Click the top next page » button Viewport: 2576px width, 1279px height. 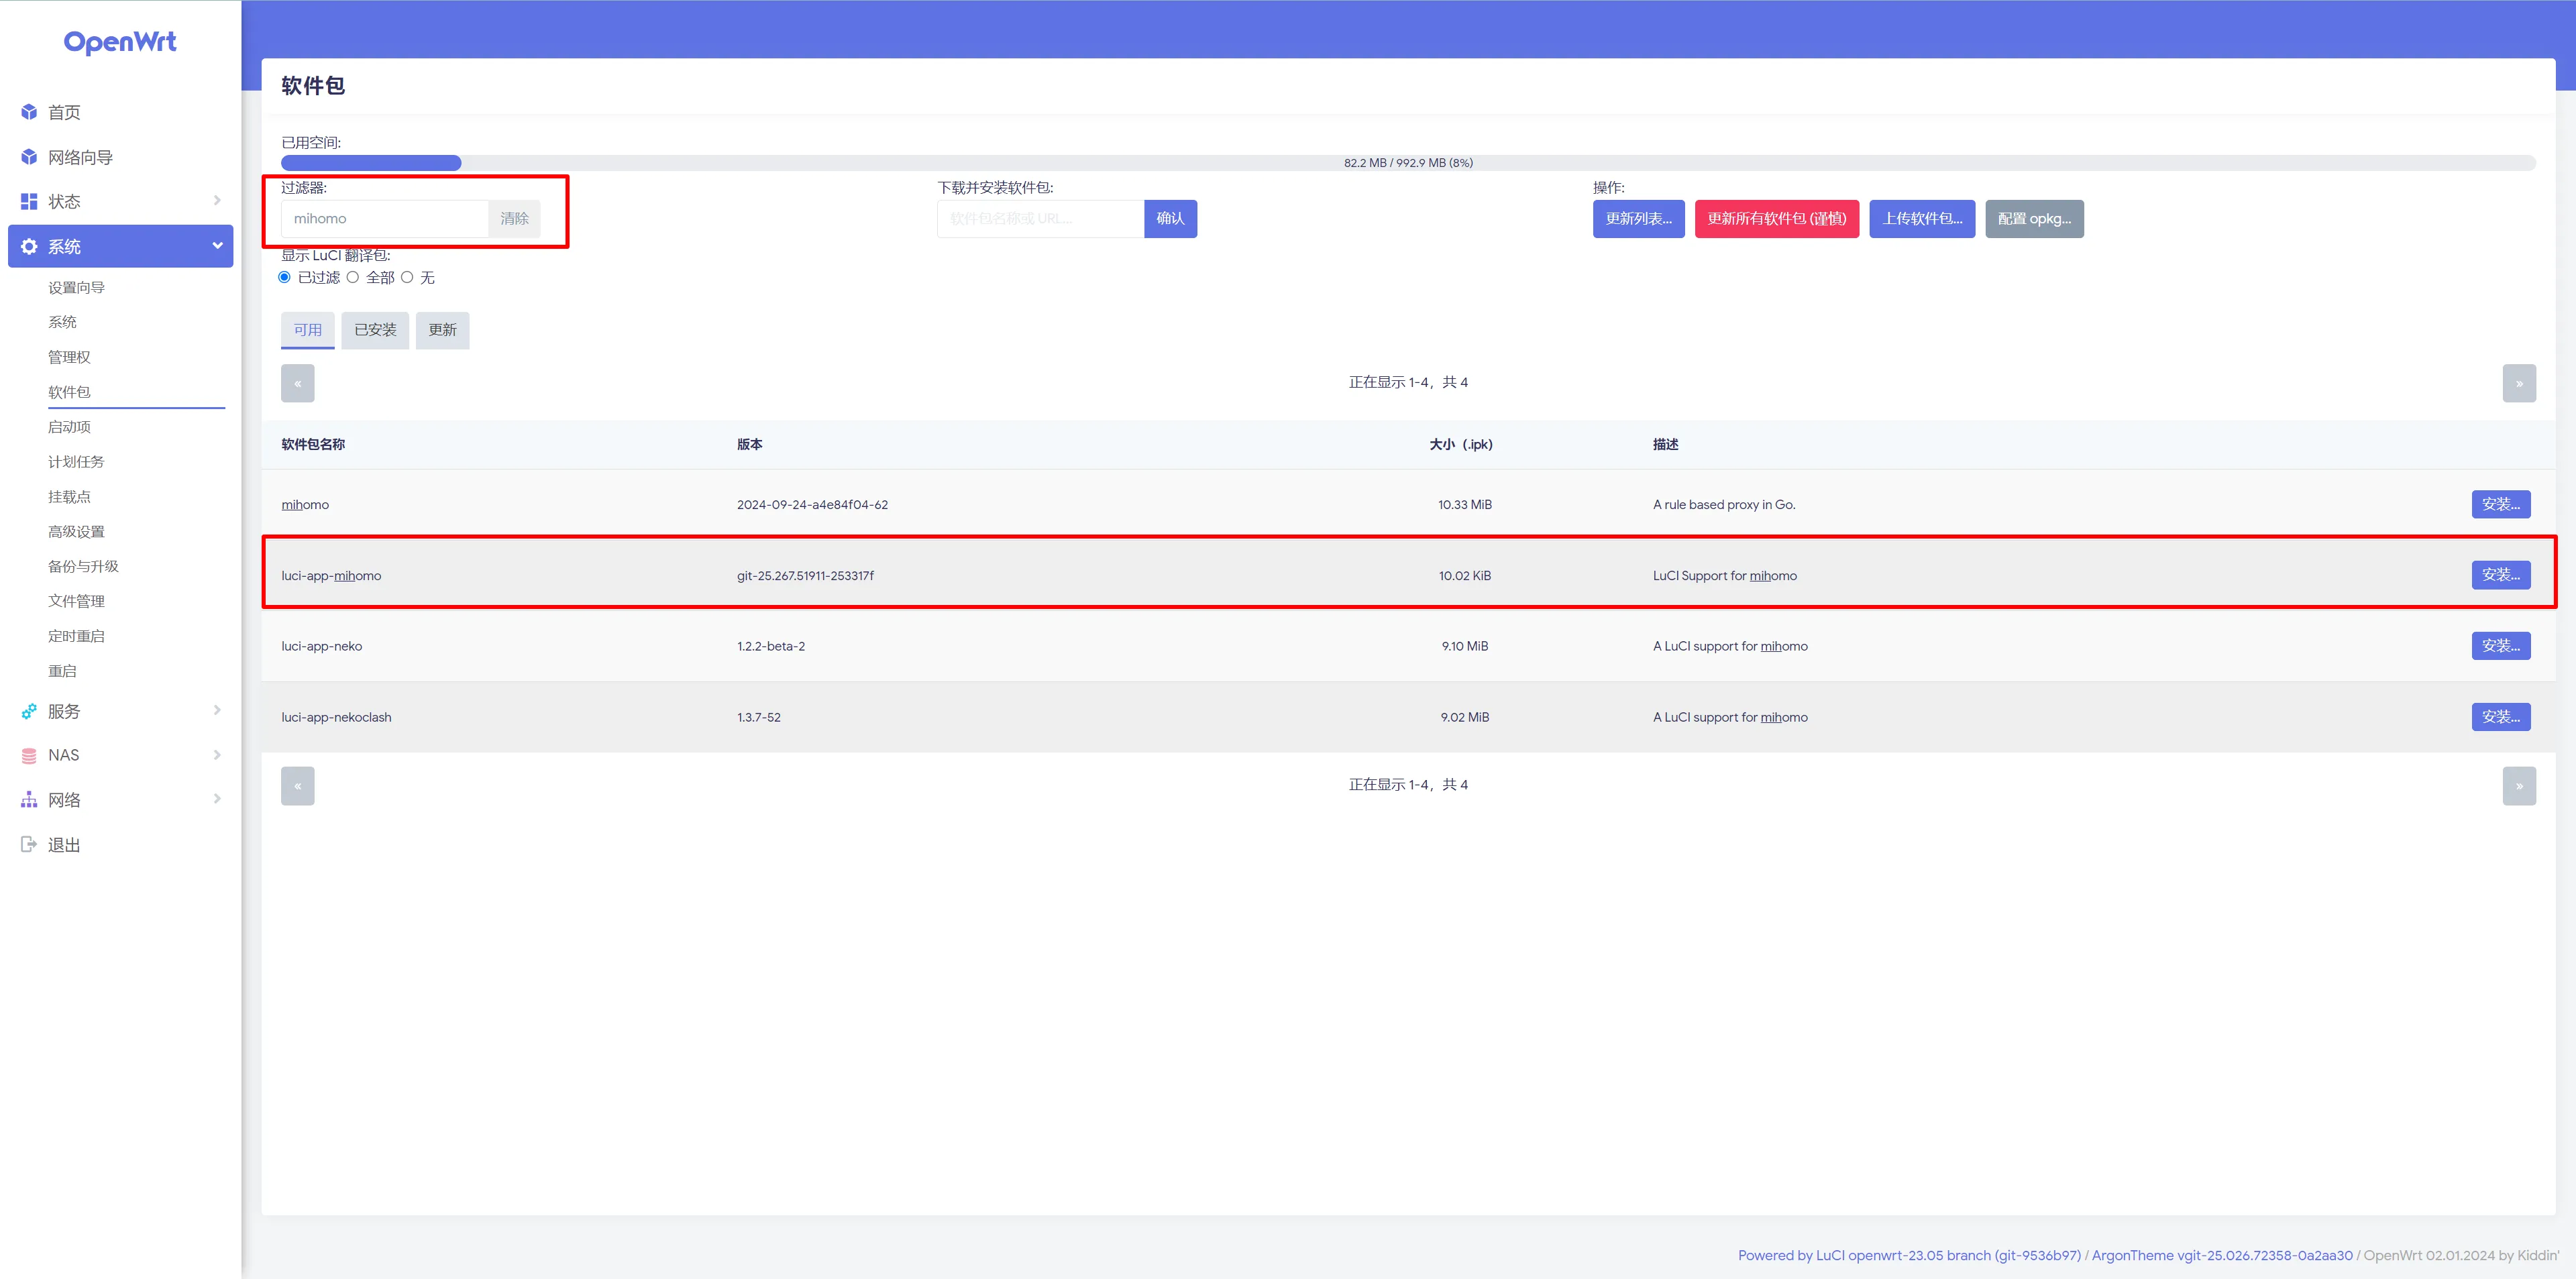2519,383
